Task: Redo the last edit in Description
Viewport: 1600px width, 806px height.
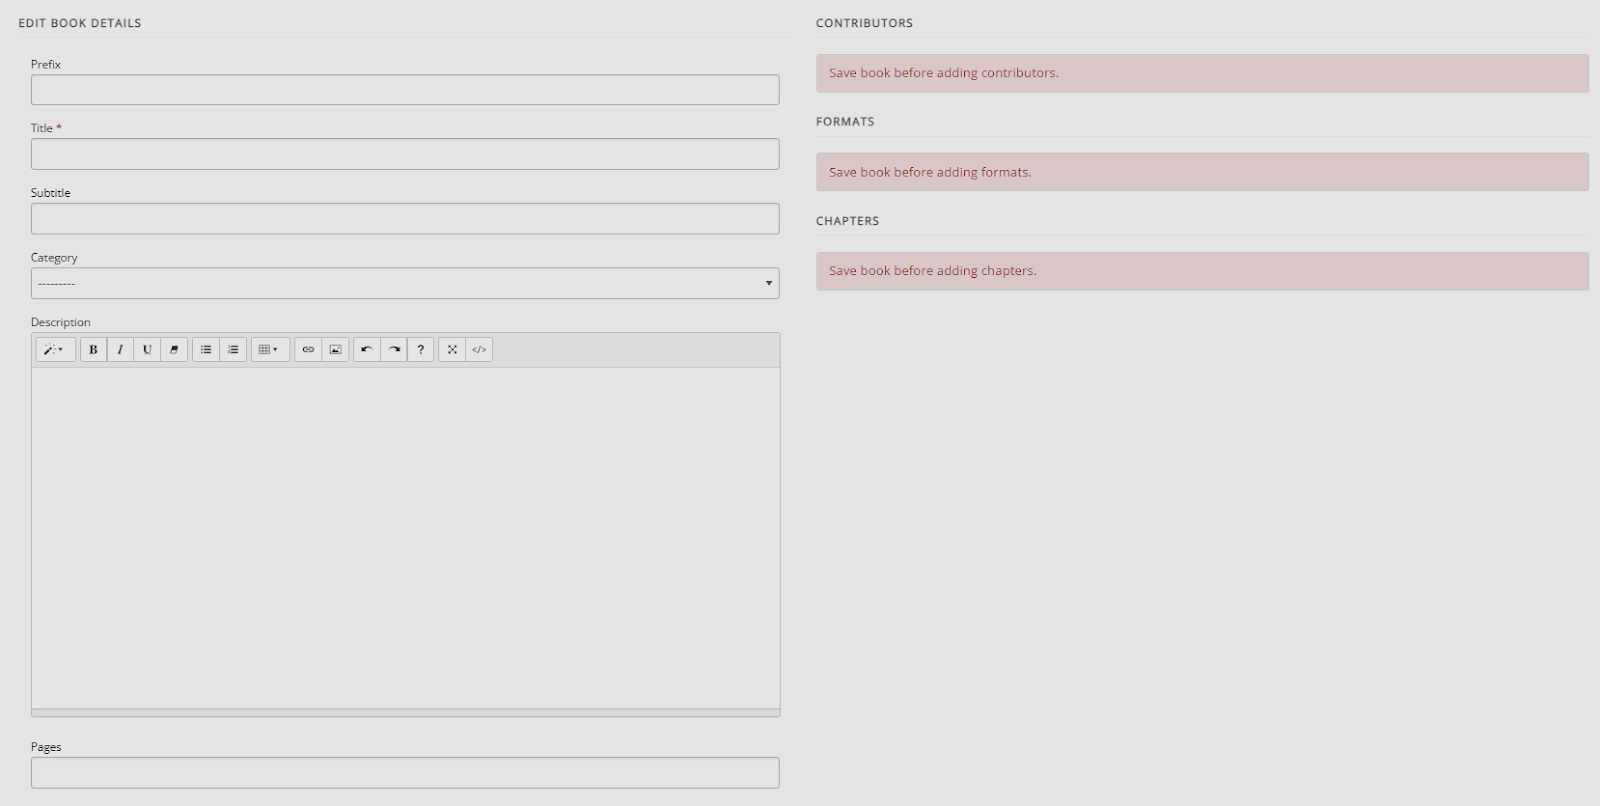Action: point(394,349)
